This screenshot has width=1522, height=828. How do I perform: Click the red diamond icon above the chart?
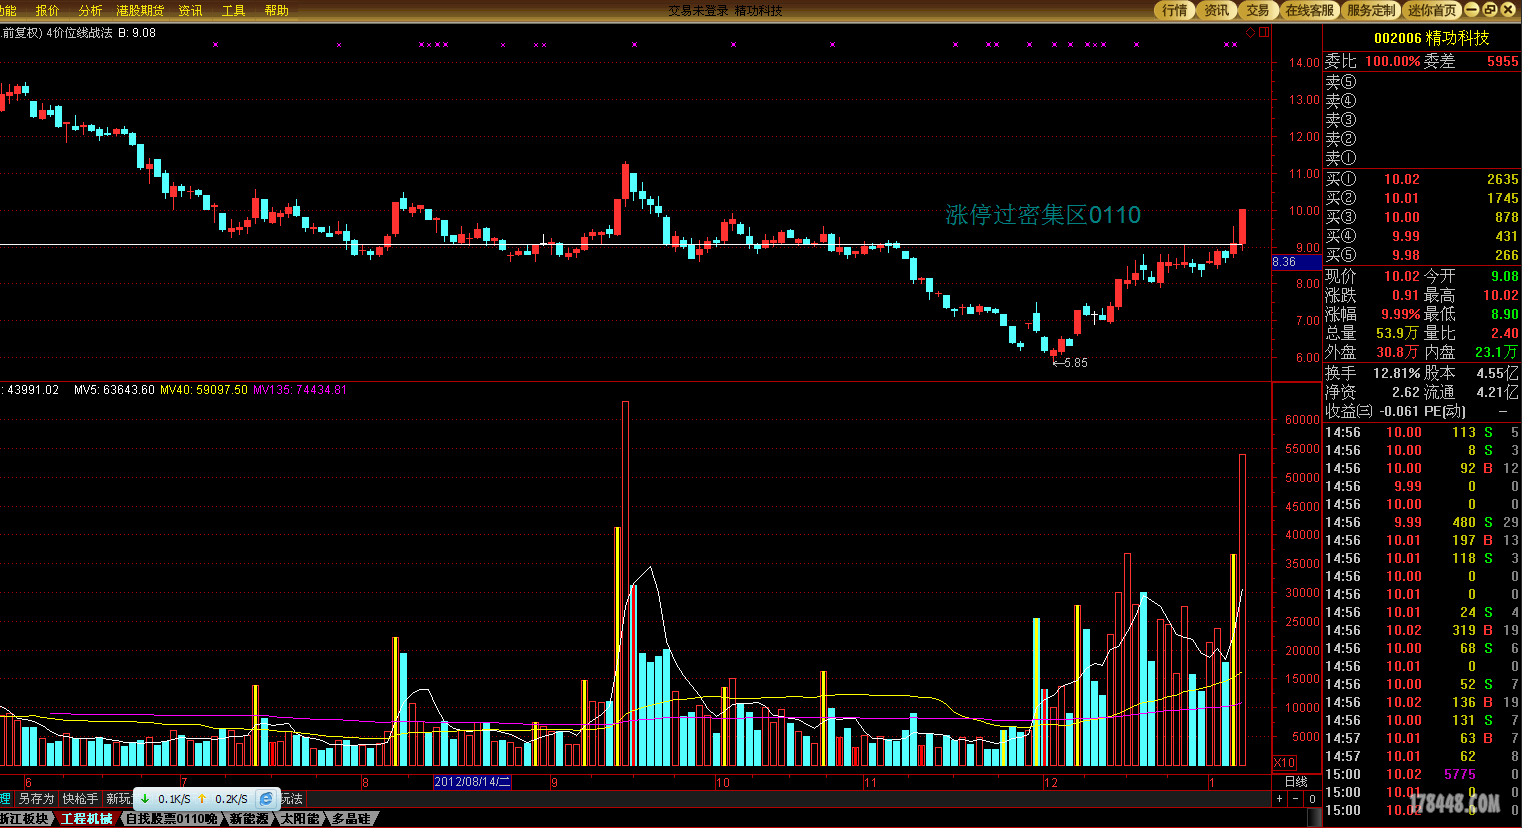(x=1250, y=33)
